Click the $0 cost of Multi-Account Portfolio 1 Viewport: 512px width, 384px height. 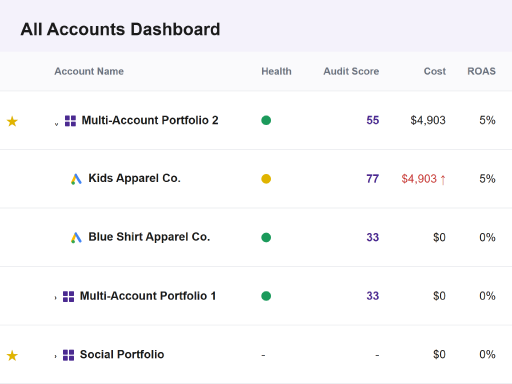(439, 296)
